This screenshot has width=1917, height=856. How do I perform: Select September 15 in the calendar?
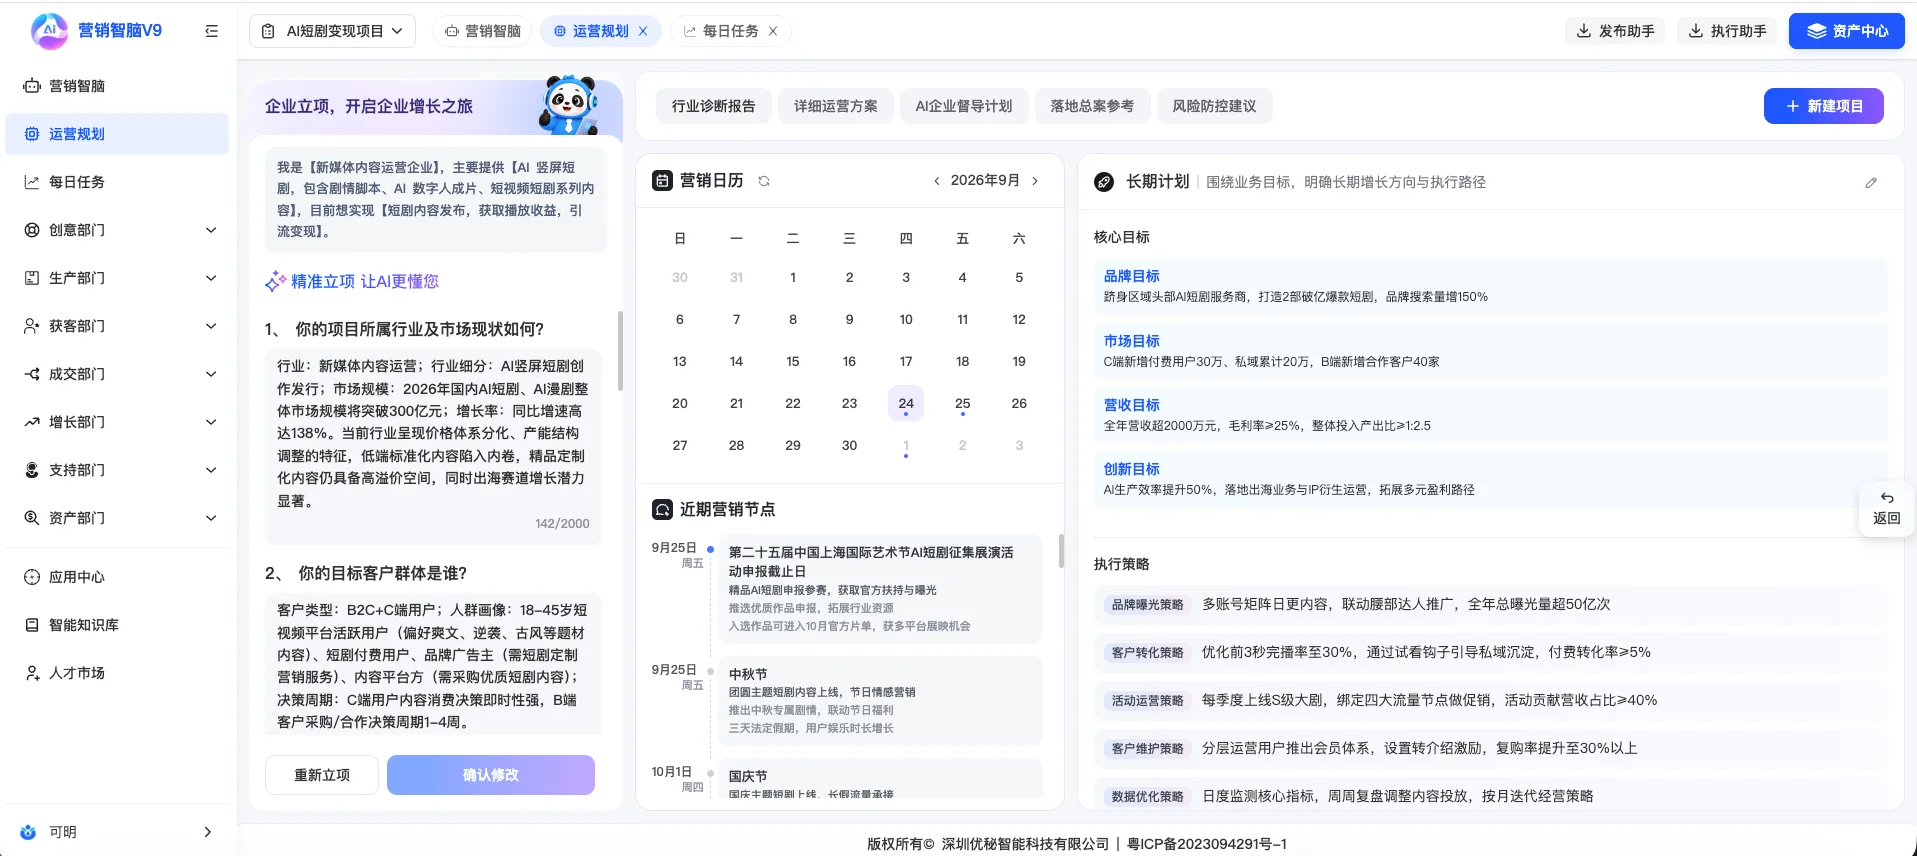[793, 361]
